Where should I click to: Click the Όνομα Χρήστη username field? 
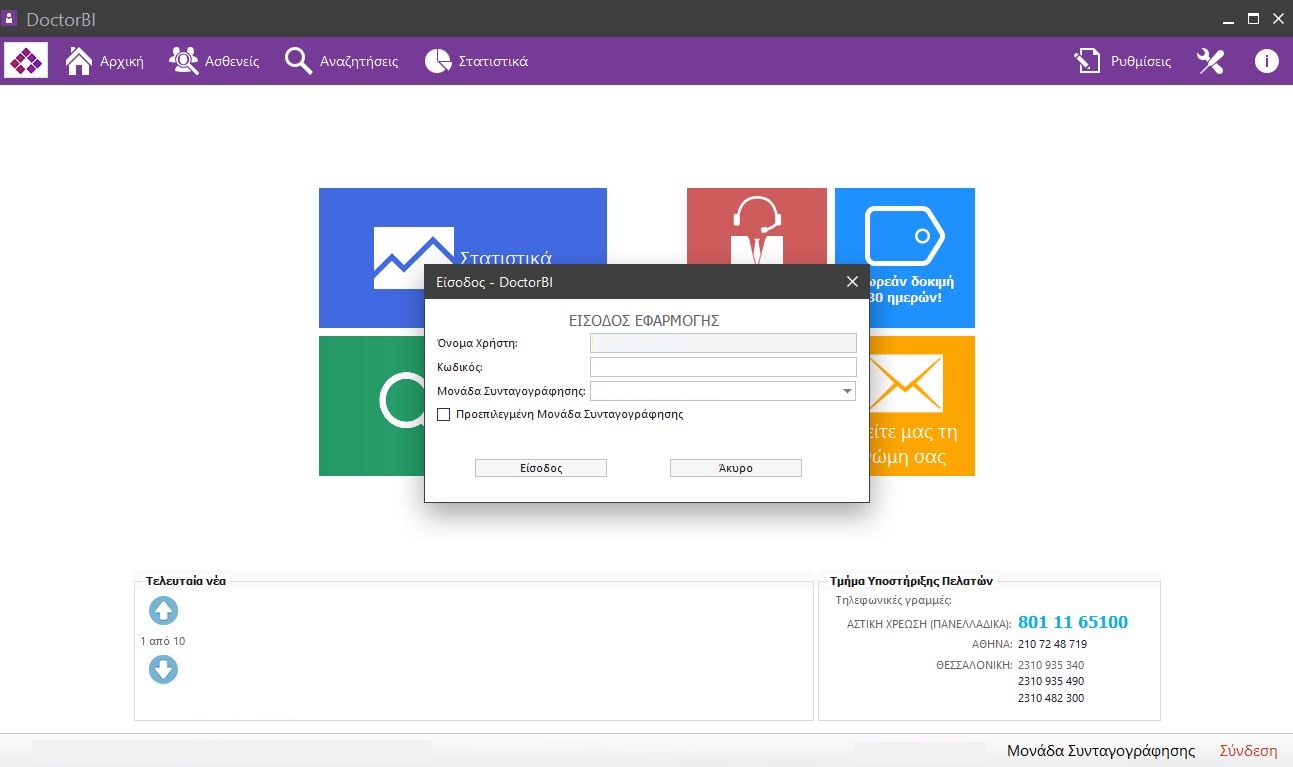pos(723,343)
